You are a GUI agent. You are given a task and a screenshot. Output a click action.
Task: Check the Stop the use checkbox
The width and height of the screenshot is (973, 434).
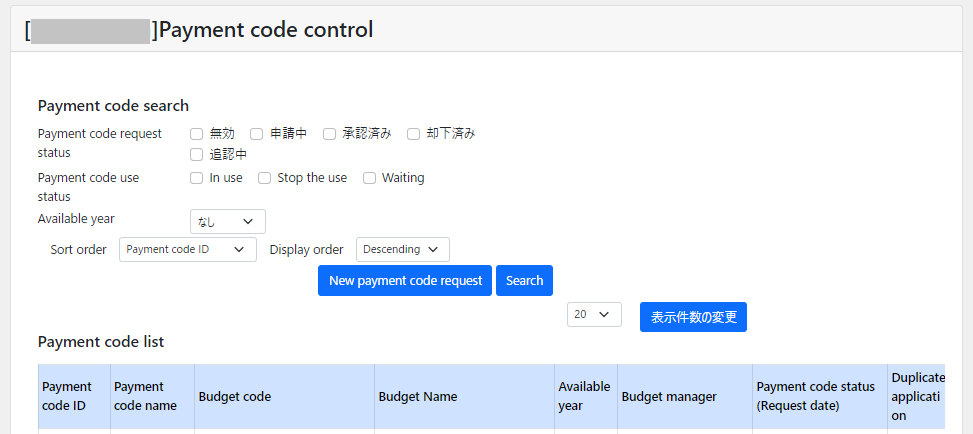tap(265, 178)
